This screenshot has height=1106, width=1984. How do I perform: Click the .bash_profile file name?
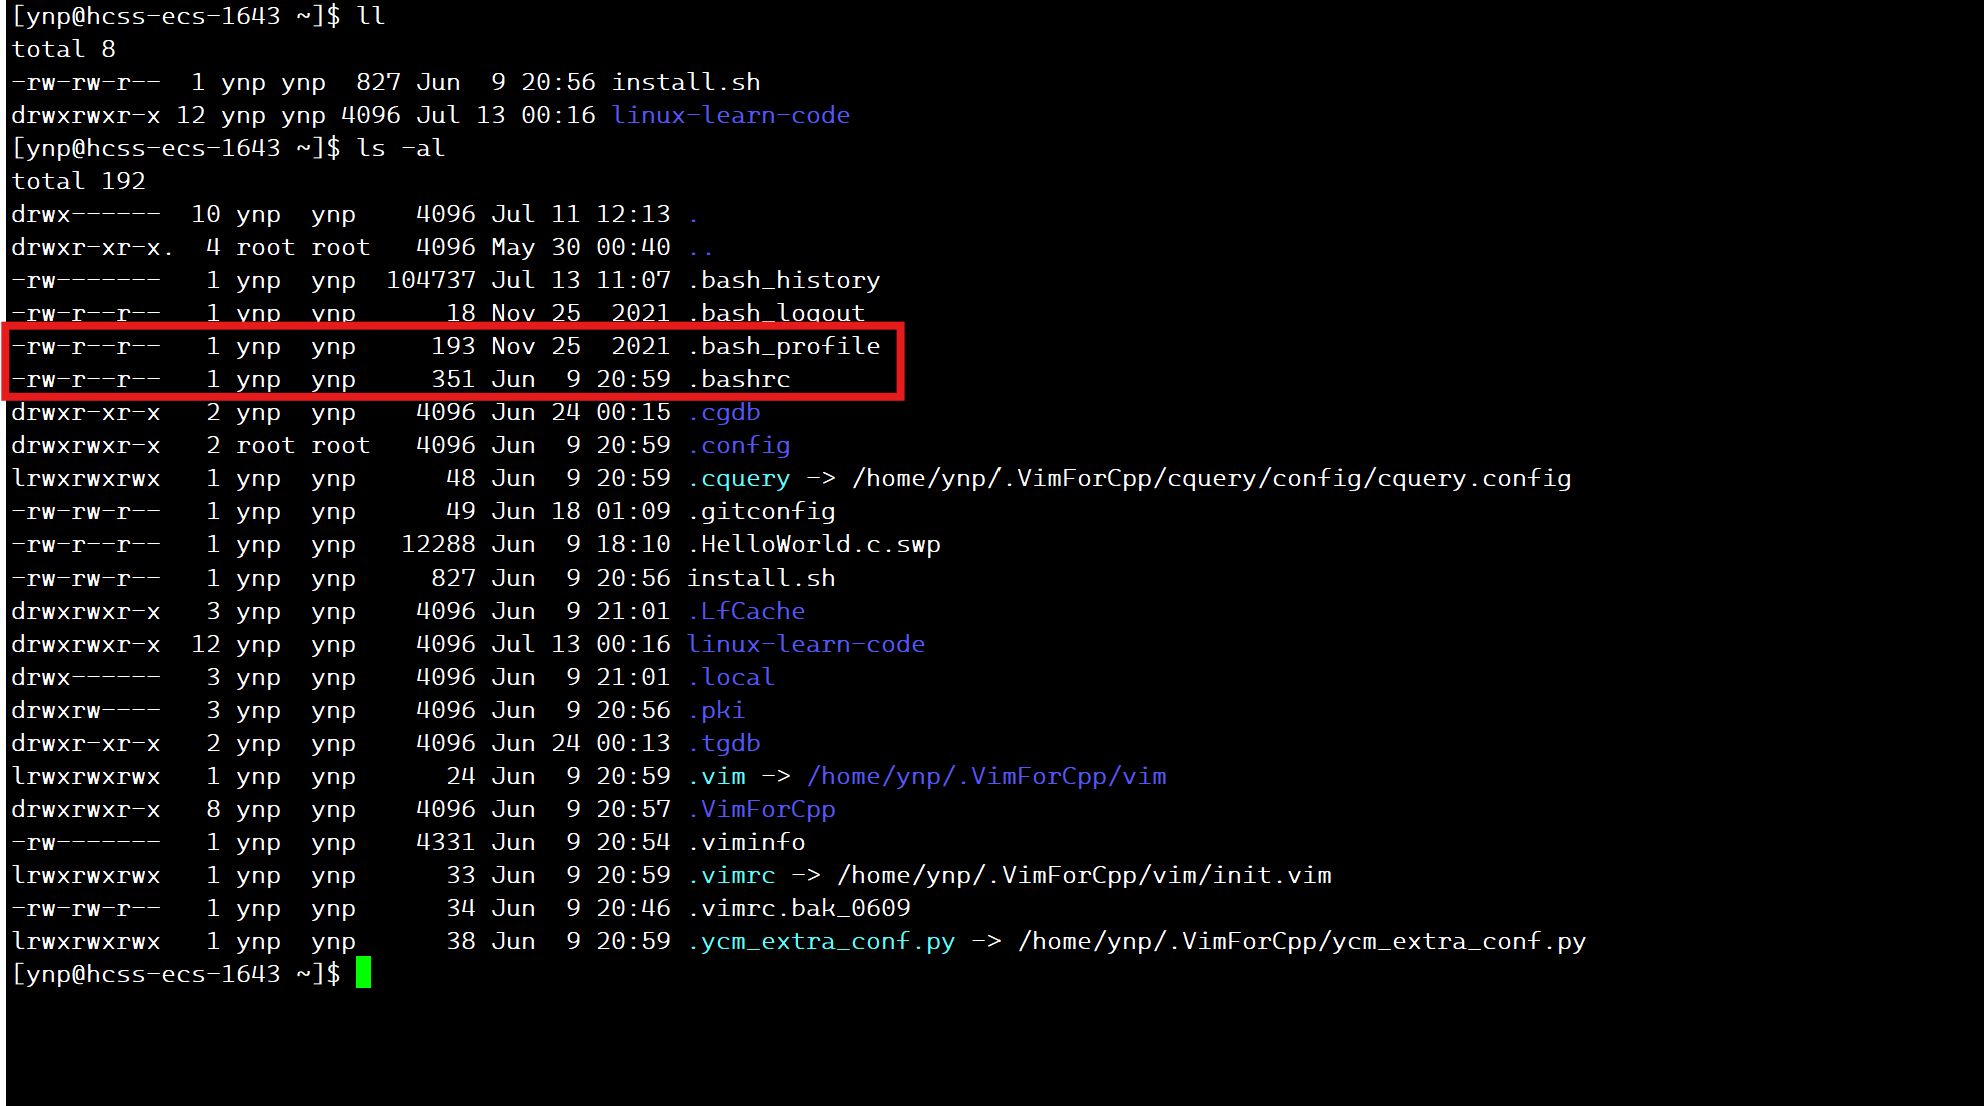pos(785,347)
